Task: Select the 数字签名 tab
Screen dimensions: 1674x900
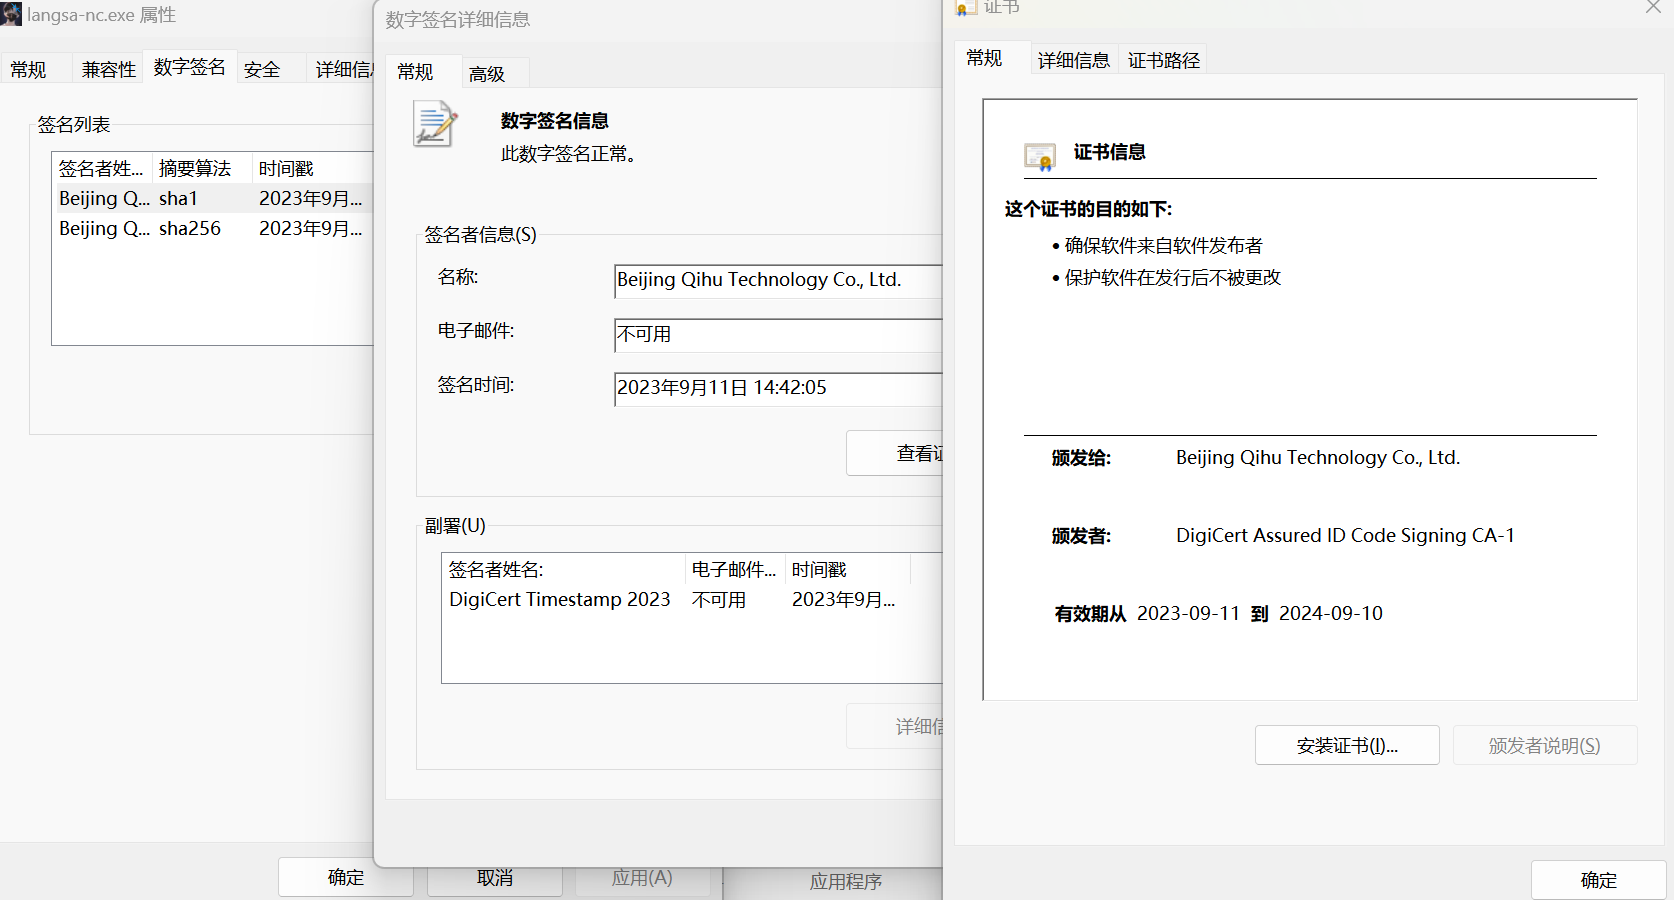Action: (190, 67)
